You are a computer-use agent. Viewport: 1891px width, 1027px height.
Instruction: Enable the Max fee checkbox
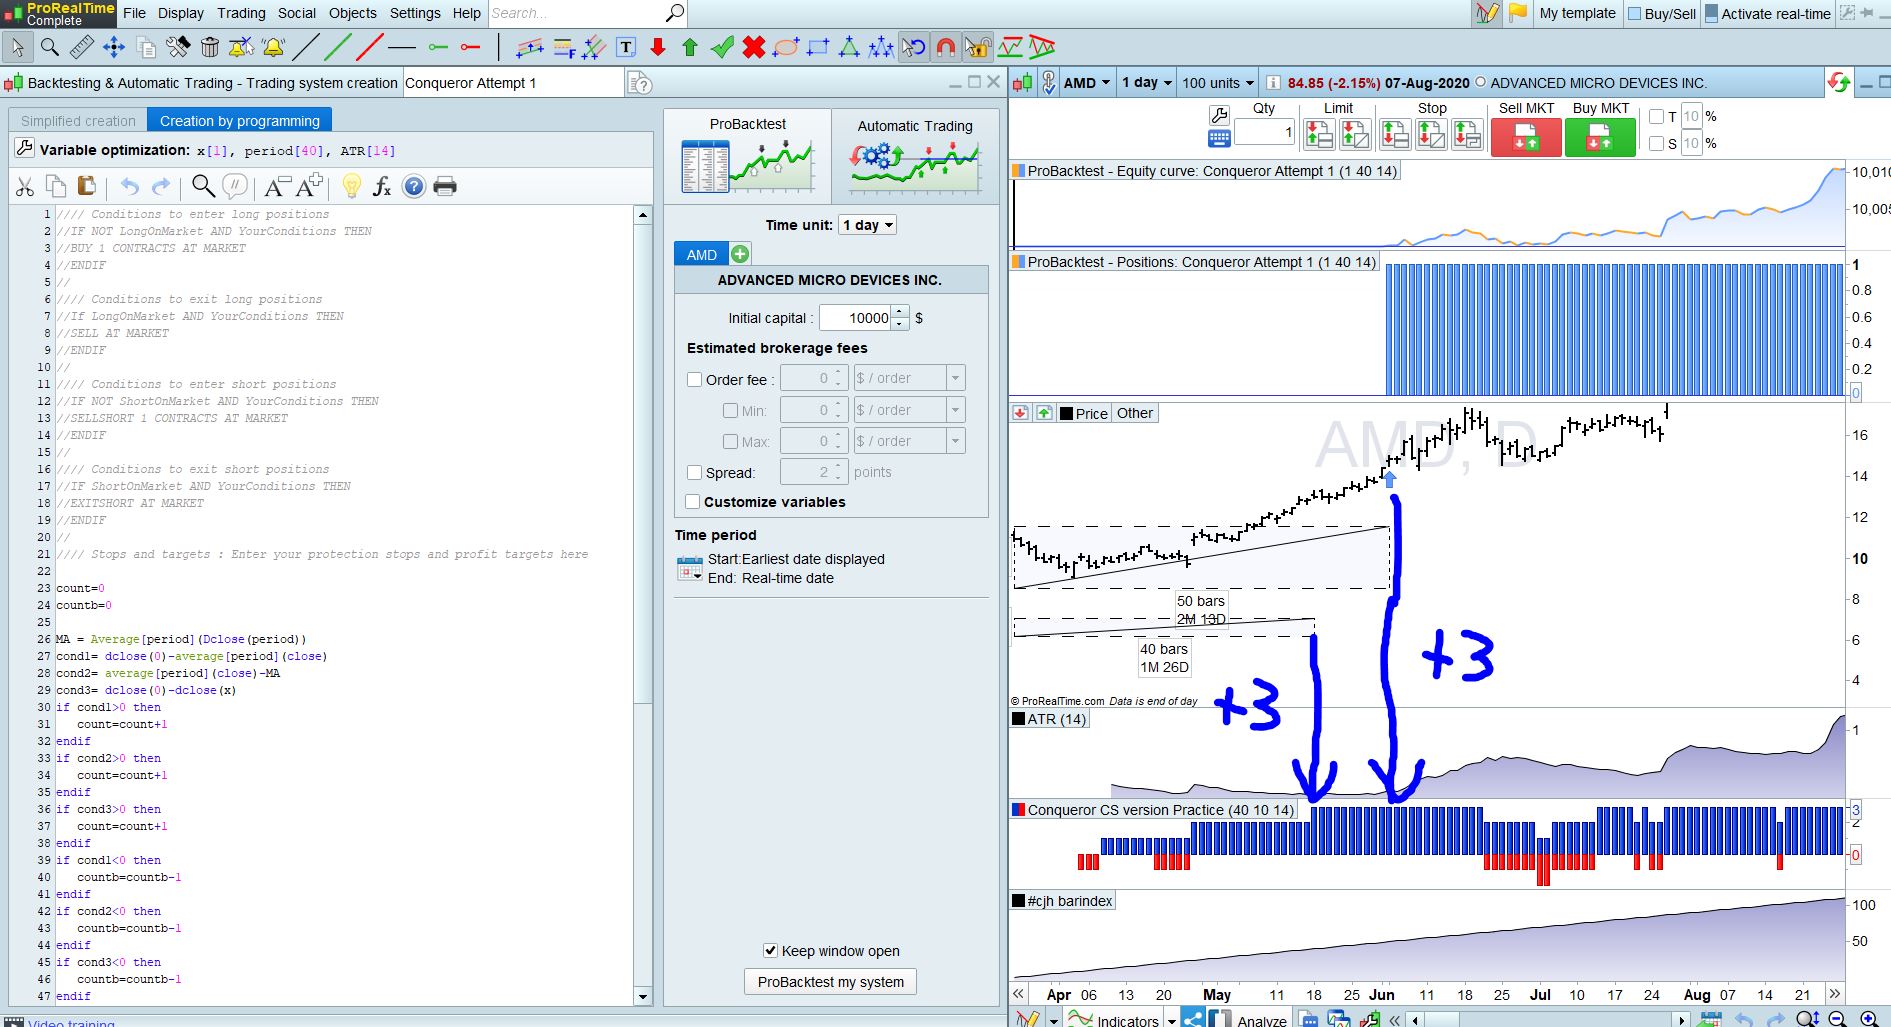[731, 442]
